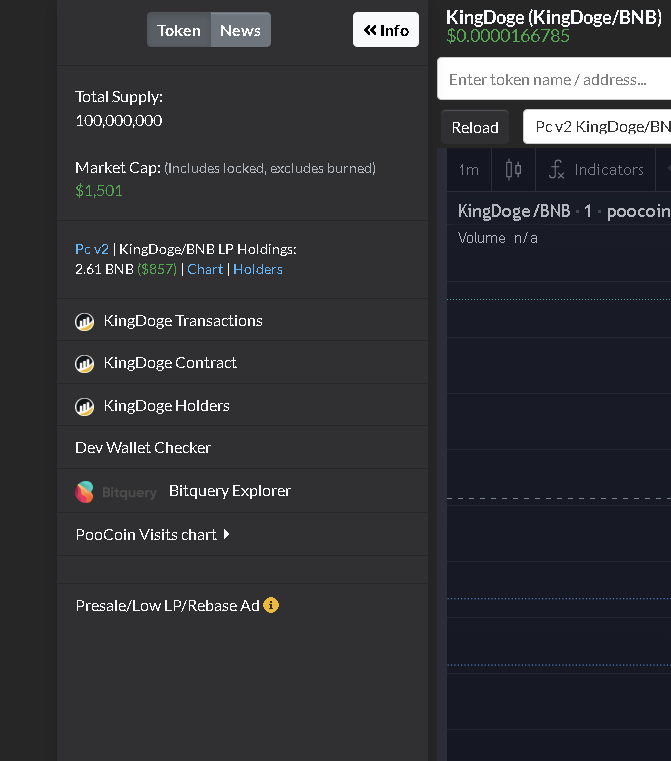Open the Dev Wallet Checker
Screen dimensions: 671x761
pos(143,447)
